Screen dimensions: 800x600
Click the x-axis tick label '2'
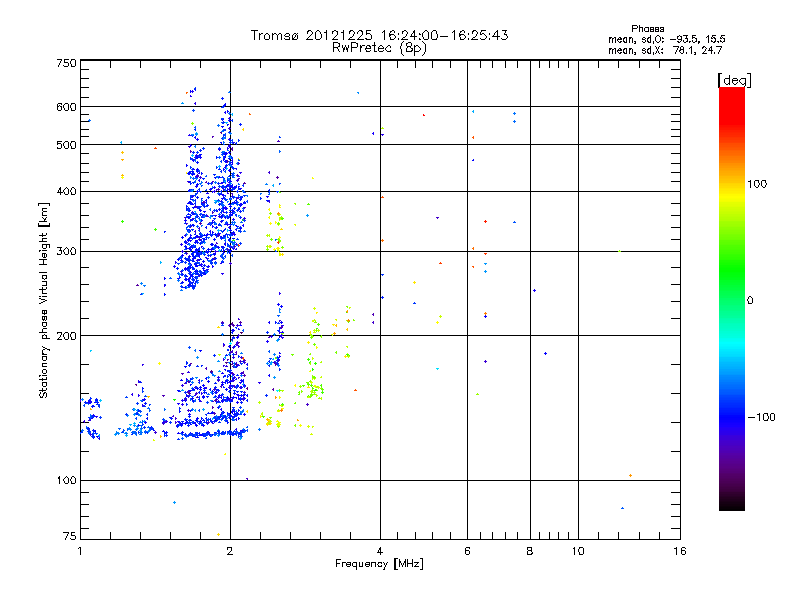coord(230,551)
